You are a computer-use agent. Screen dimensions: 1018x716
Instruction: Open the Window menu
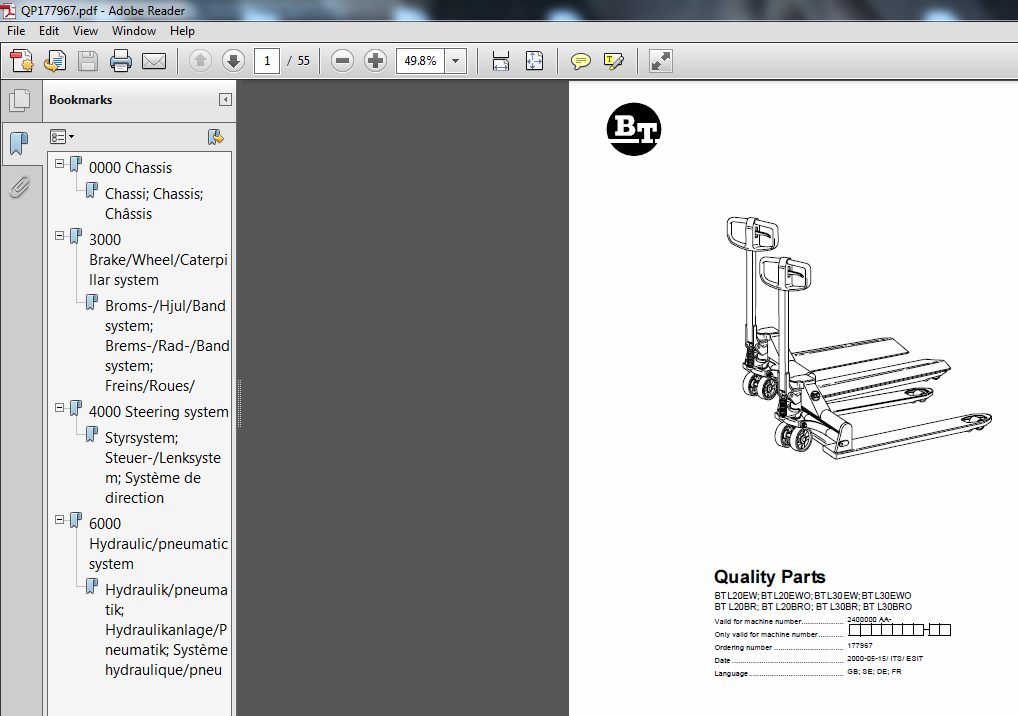click(134, 31)
